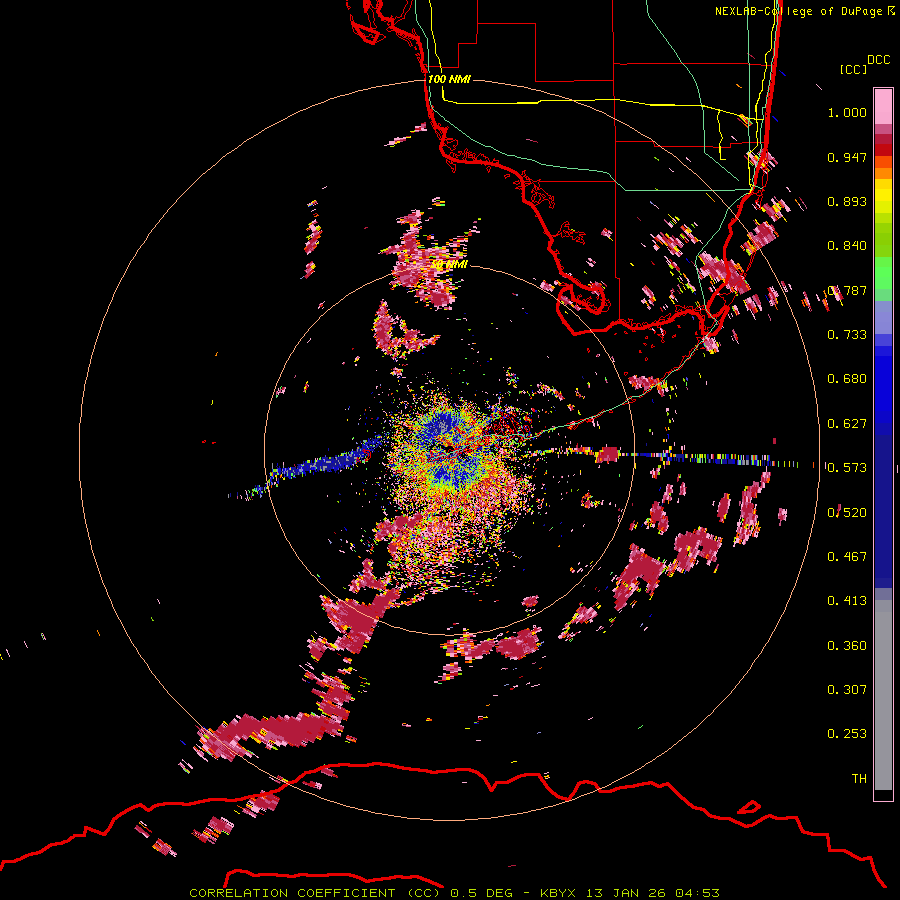
Task: Select the 0.253 legend value
Action: pos(847,734)
